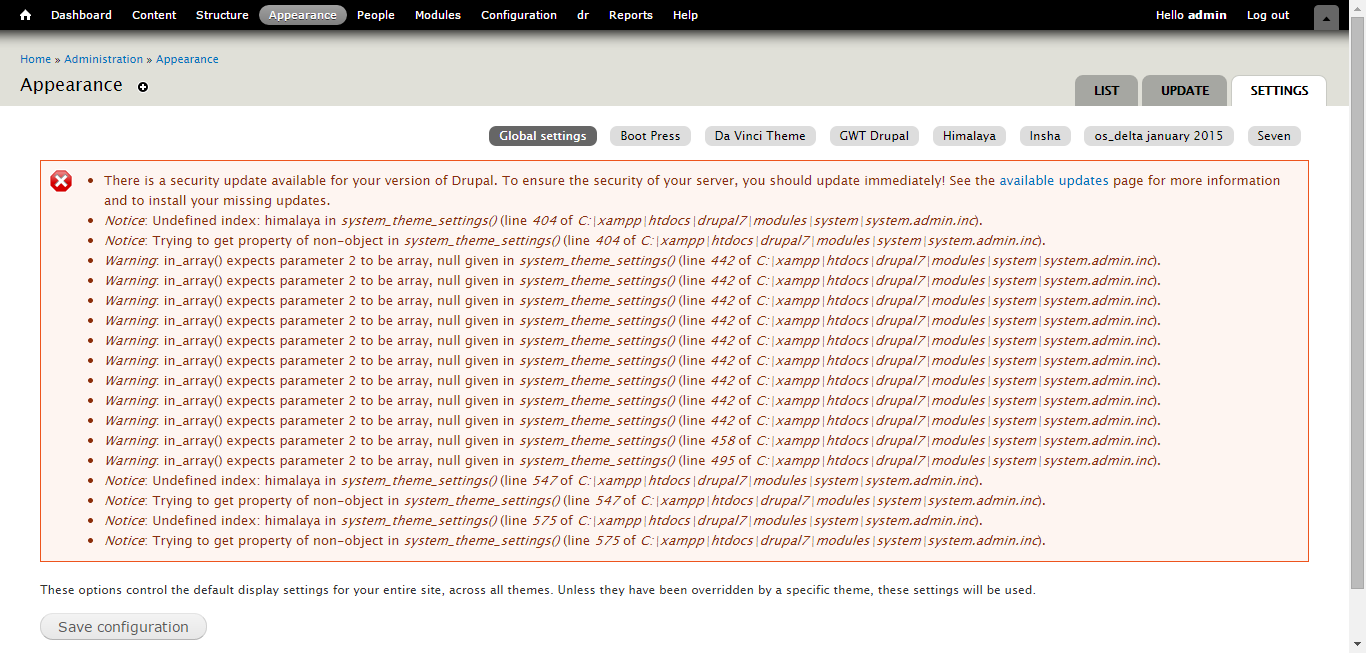Open the Dashboard menu
1366x653 pixels.
point(81,15)
